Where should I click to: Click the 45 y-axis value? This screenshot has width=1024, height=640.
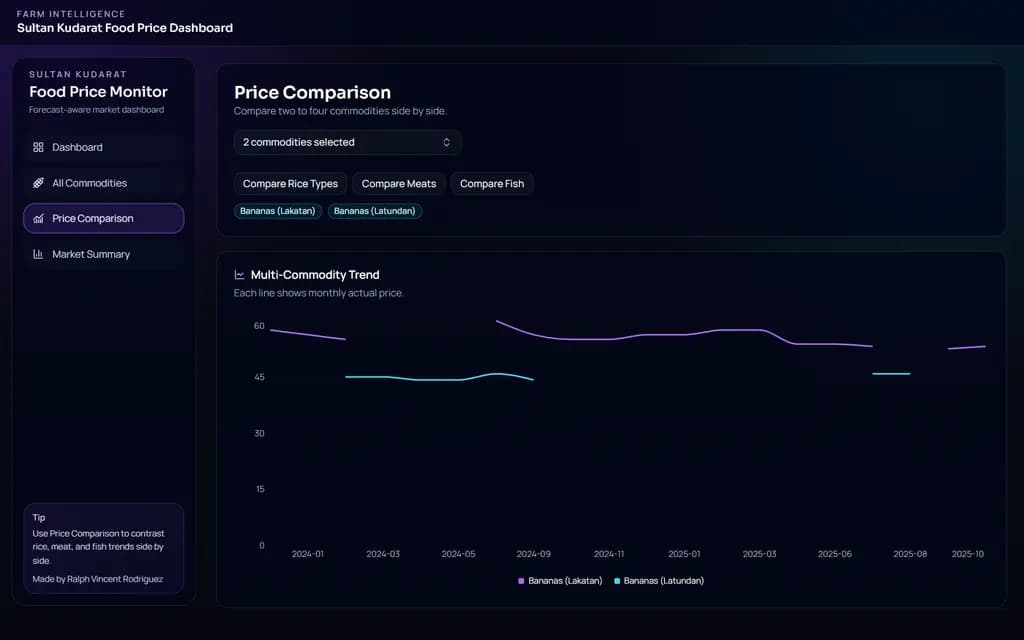[x=259, y=377]
